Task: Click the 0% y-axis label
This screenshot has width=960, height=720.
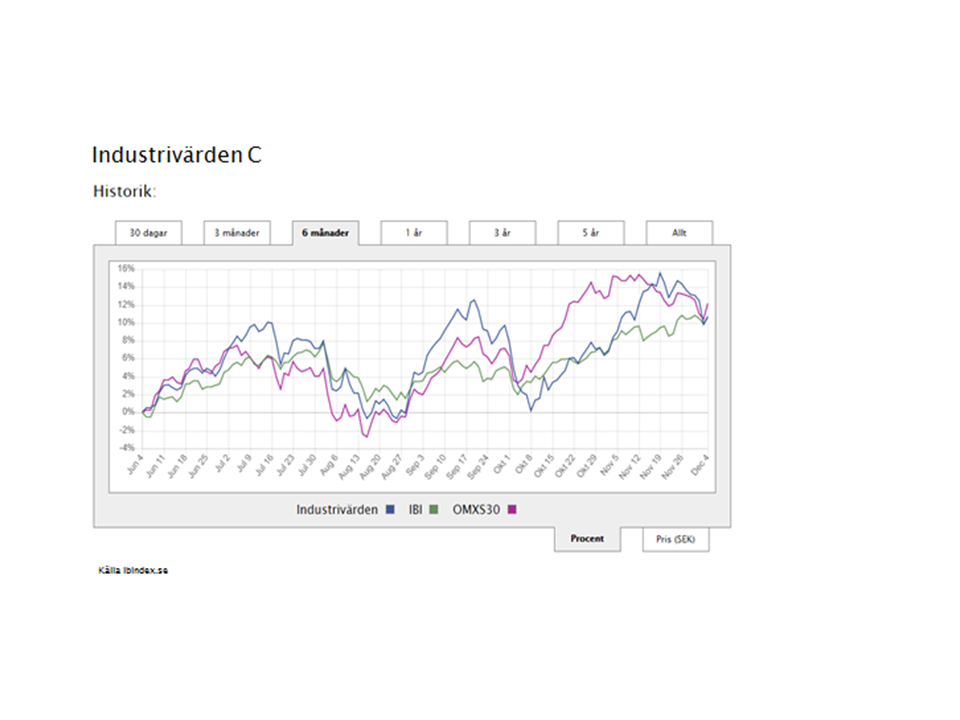Action: point(127,411)
